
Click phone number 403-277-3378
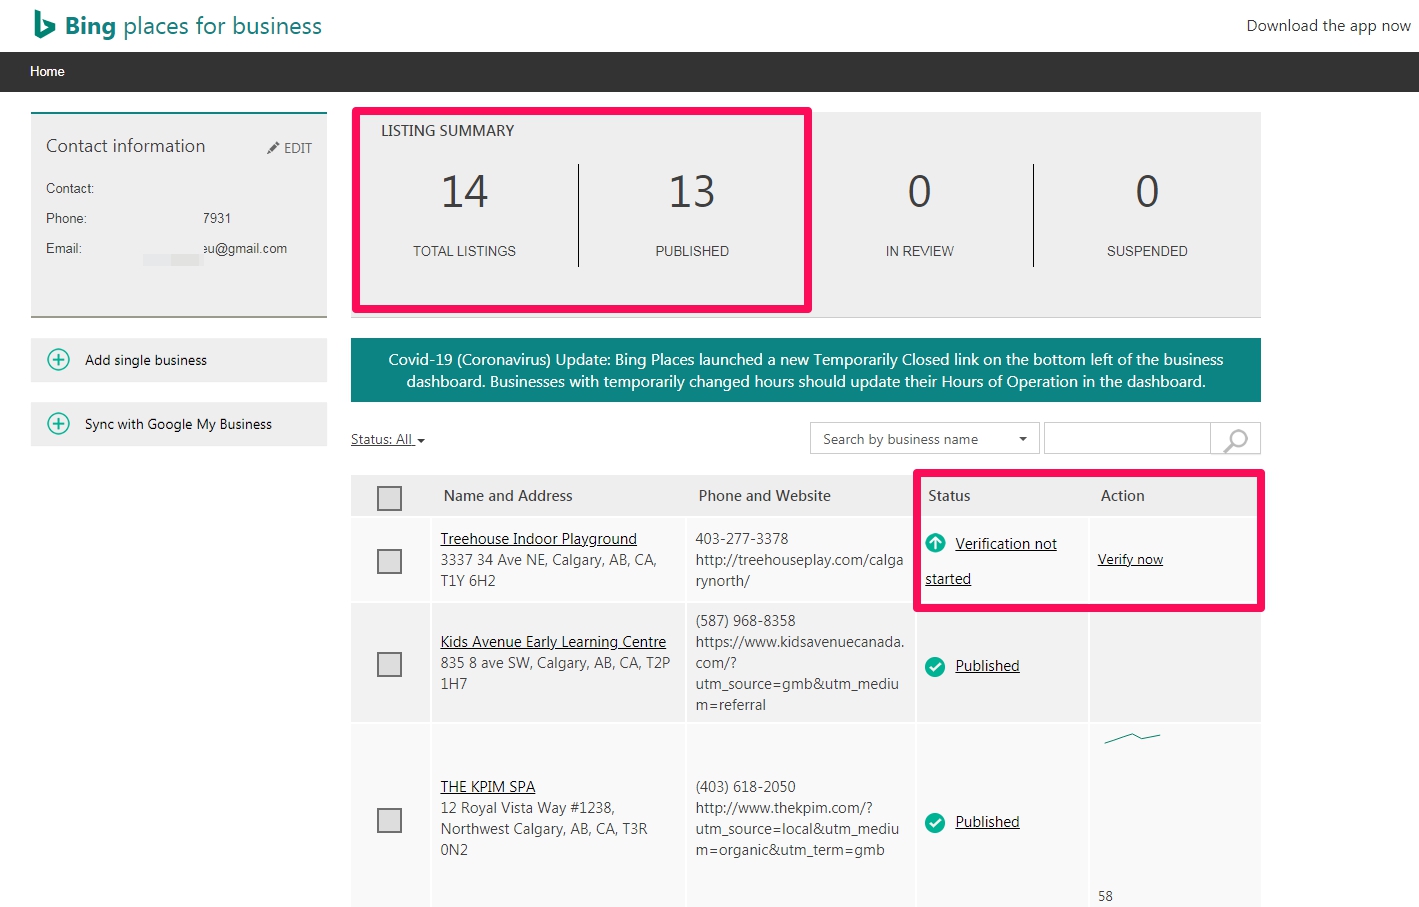point(742,539)
